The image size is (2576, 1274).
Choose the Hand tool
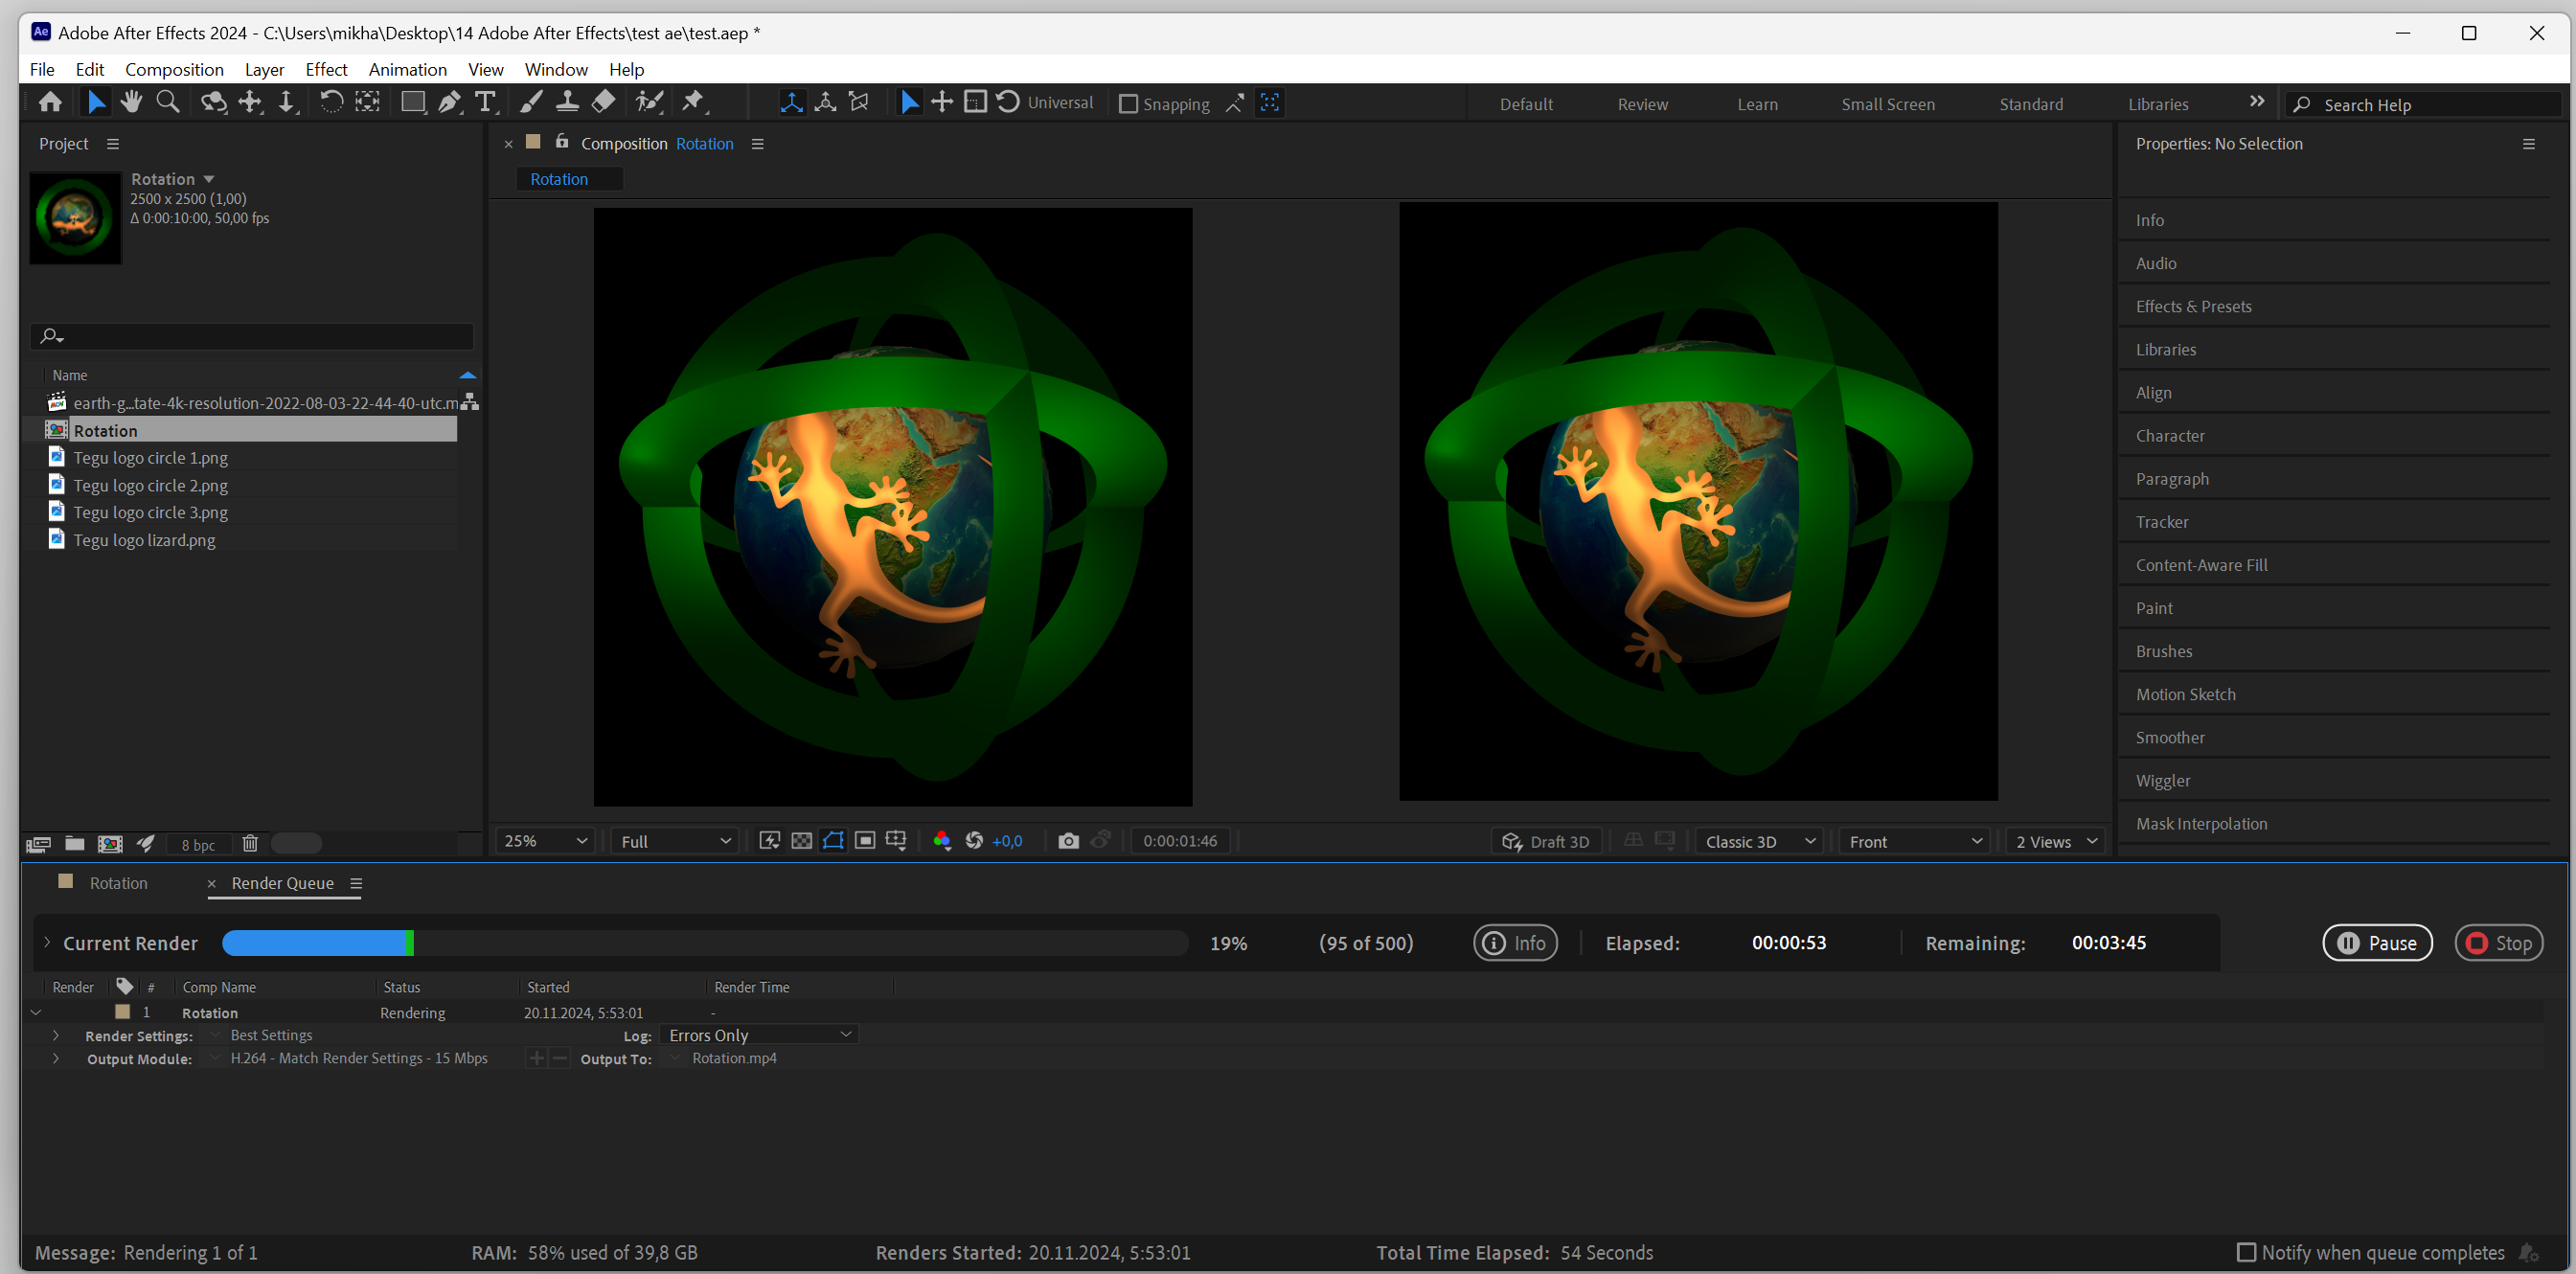coord(131,102)
